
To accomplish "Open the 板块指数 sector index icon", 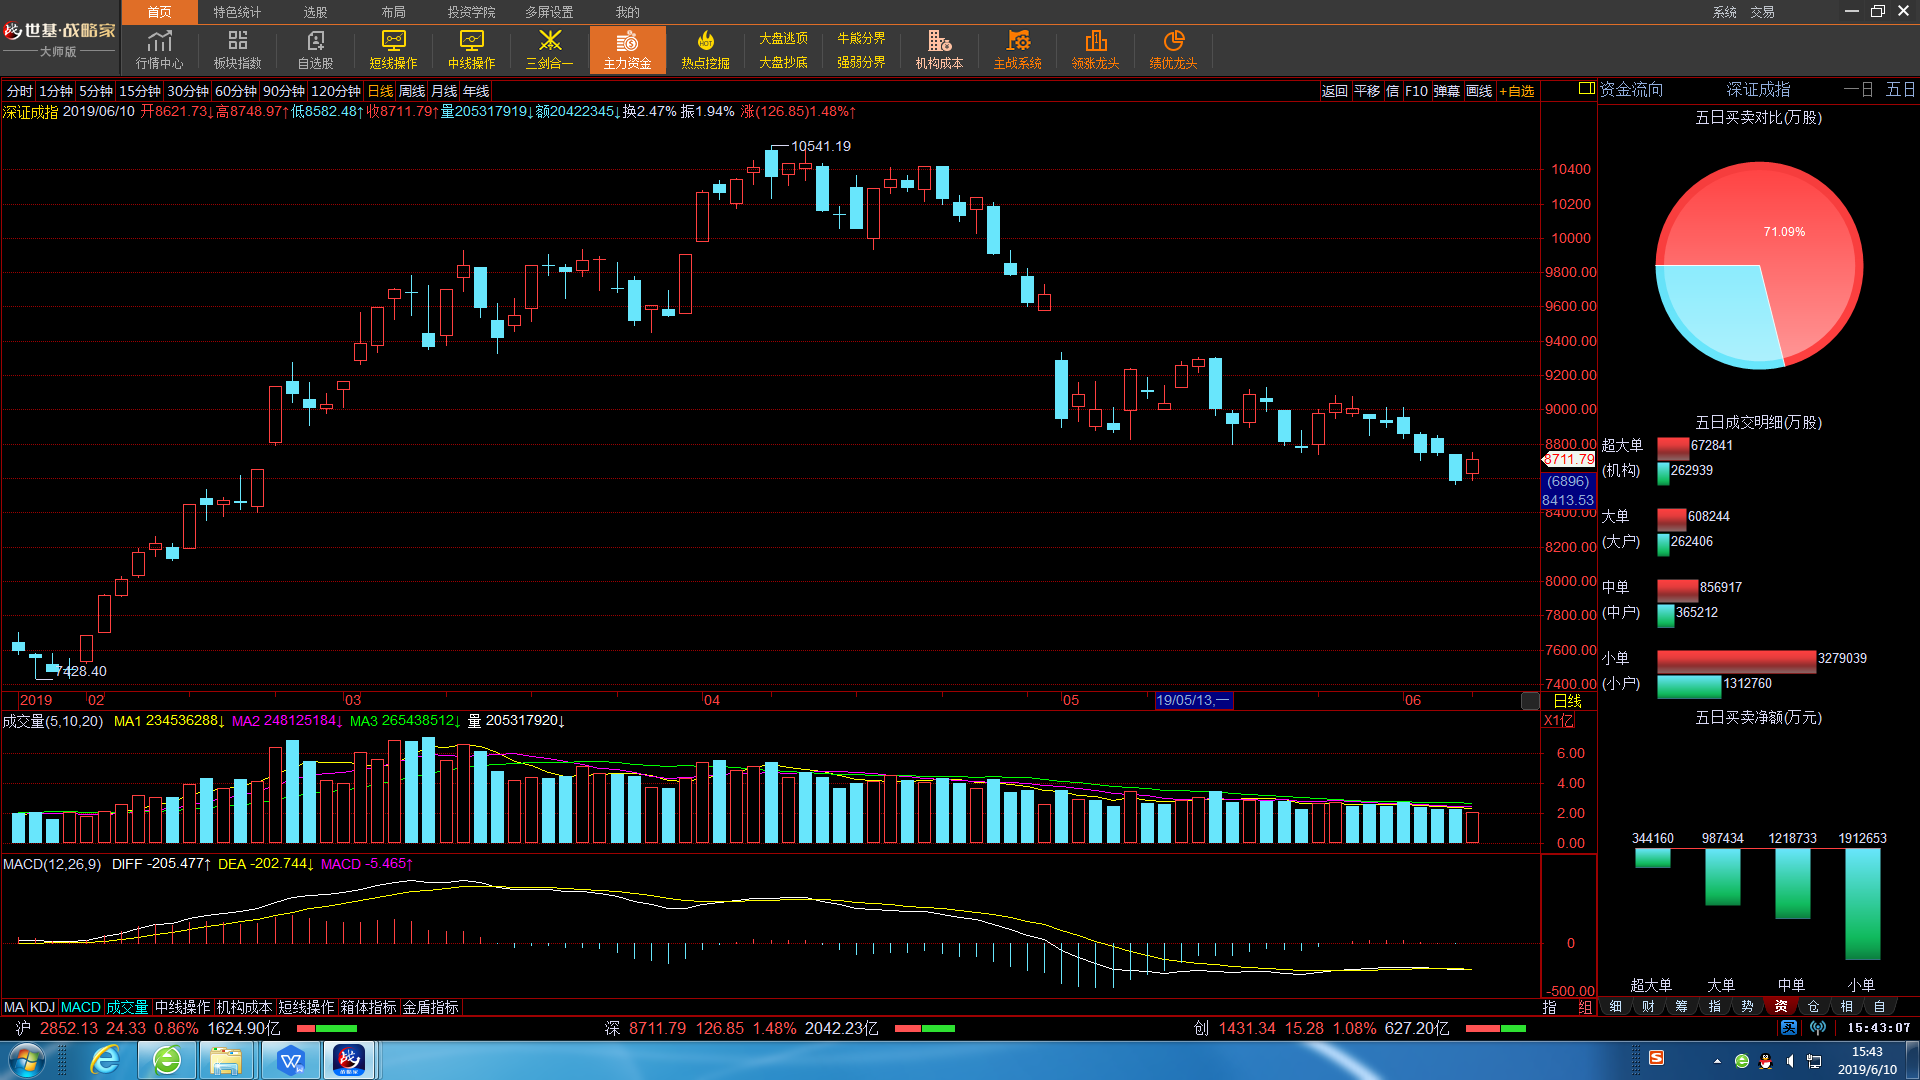I will point(237,49).
